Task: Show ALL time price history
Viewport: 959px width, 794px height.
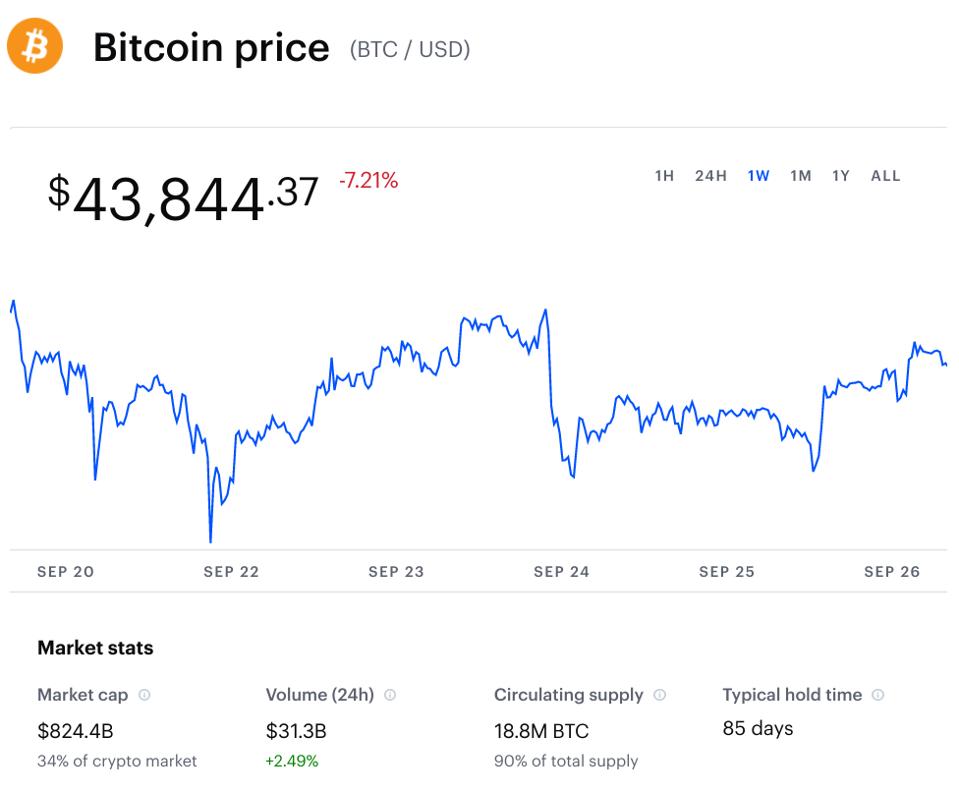Action: point(886,176)
